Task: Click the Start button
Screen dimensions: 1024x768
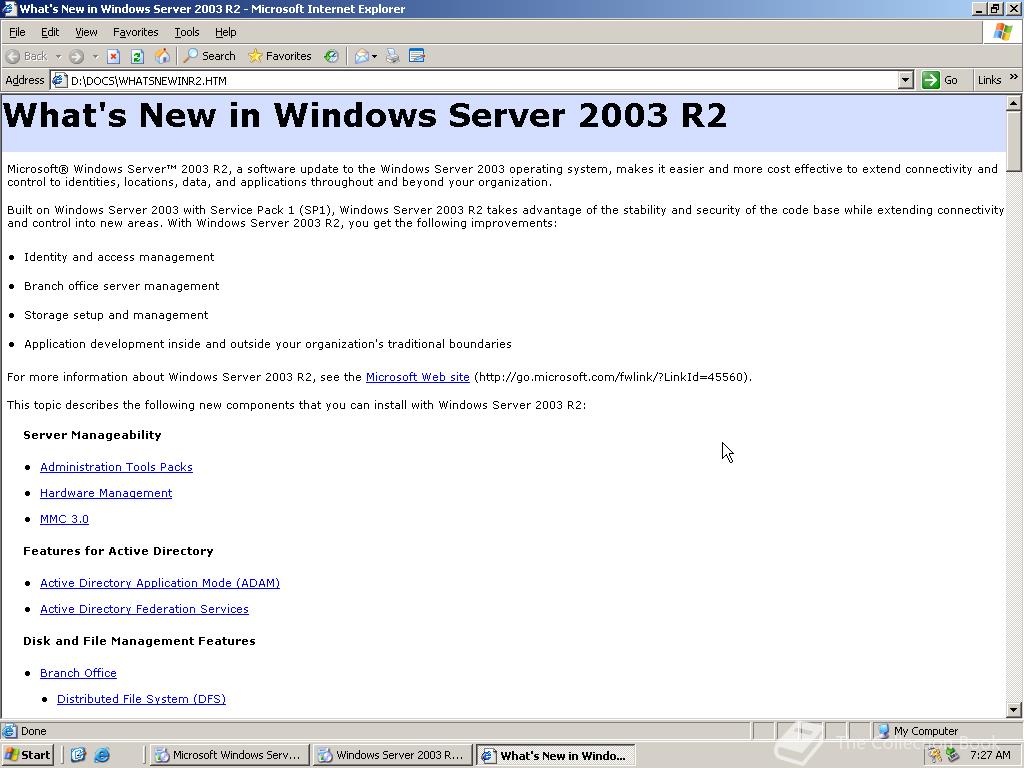Action: click(x=28, y=756)
